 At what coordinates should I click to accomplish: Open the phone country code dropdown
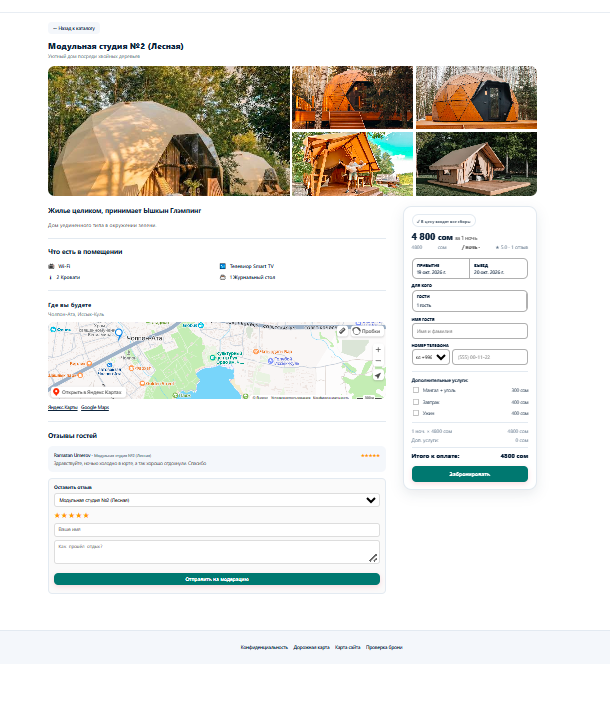431,357
